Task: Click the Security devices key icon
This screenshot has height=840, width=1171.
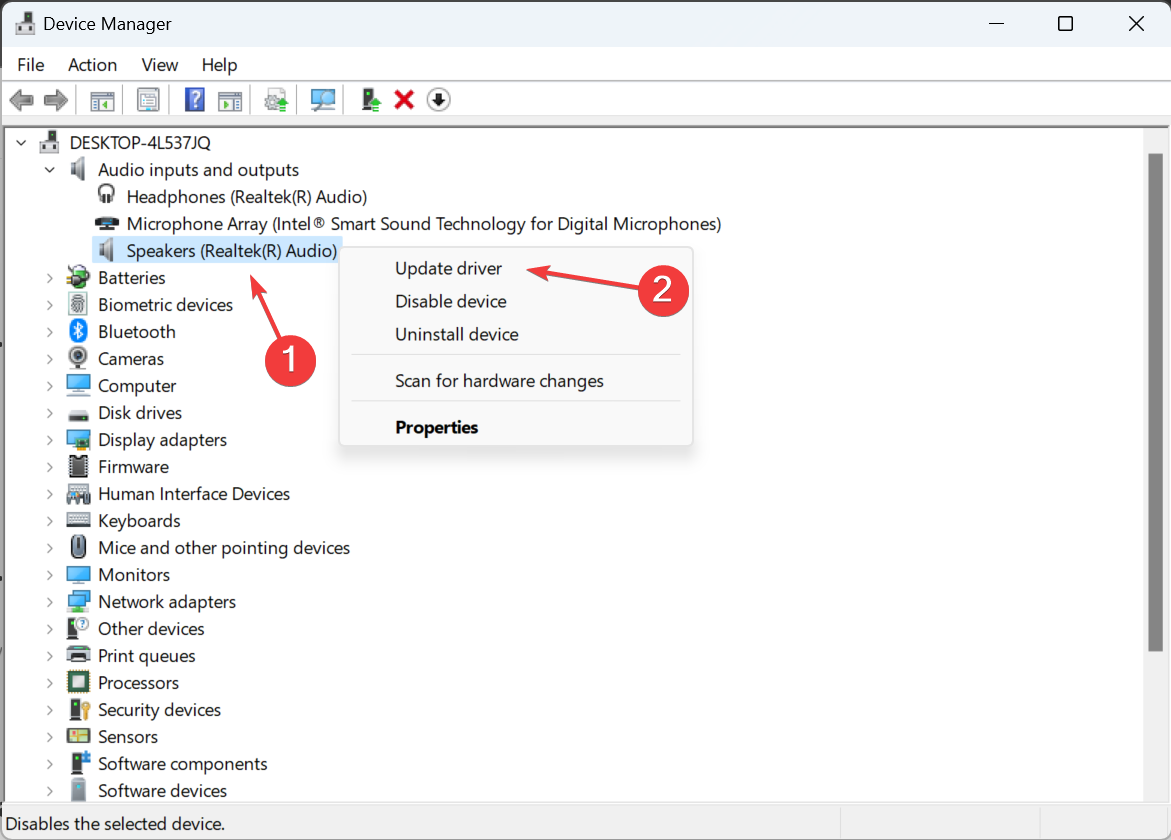Action: pos(78,709)
